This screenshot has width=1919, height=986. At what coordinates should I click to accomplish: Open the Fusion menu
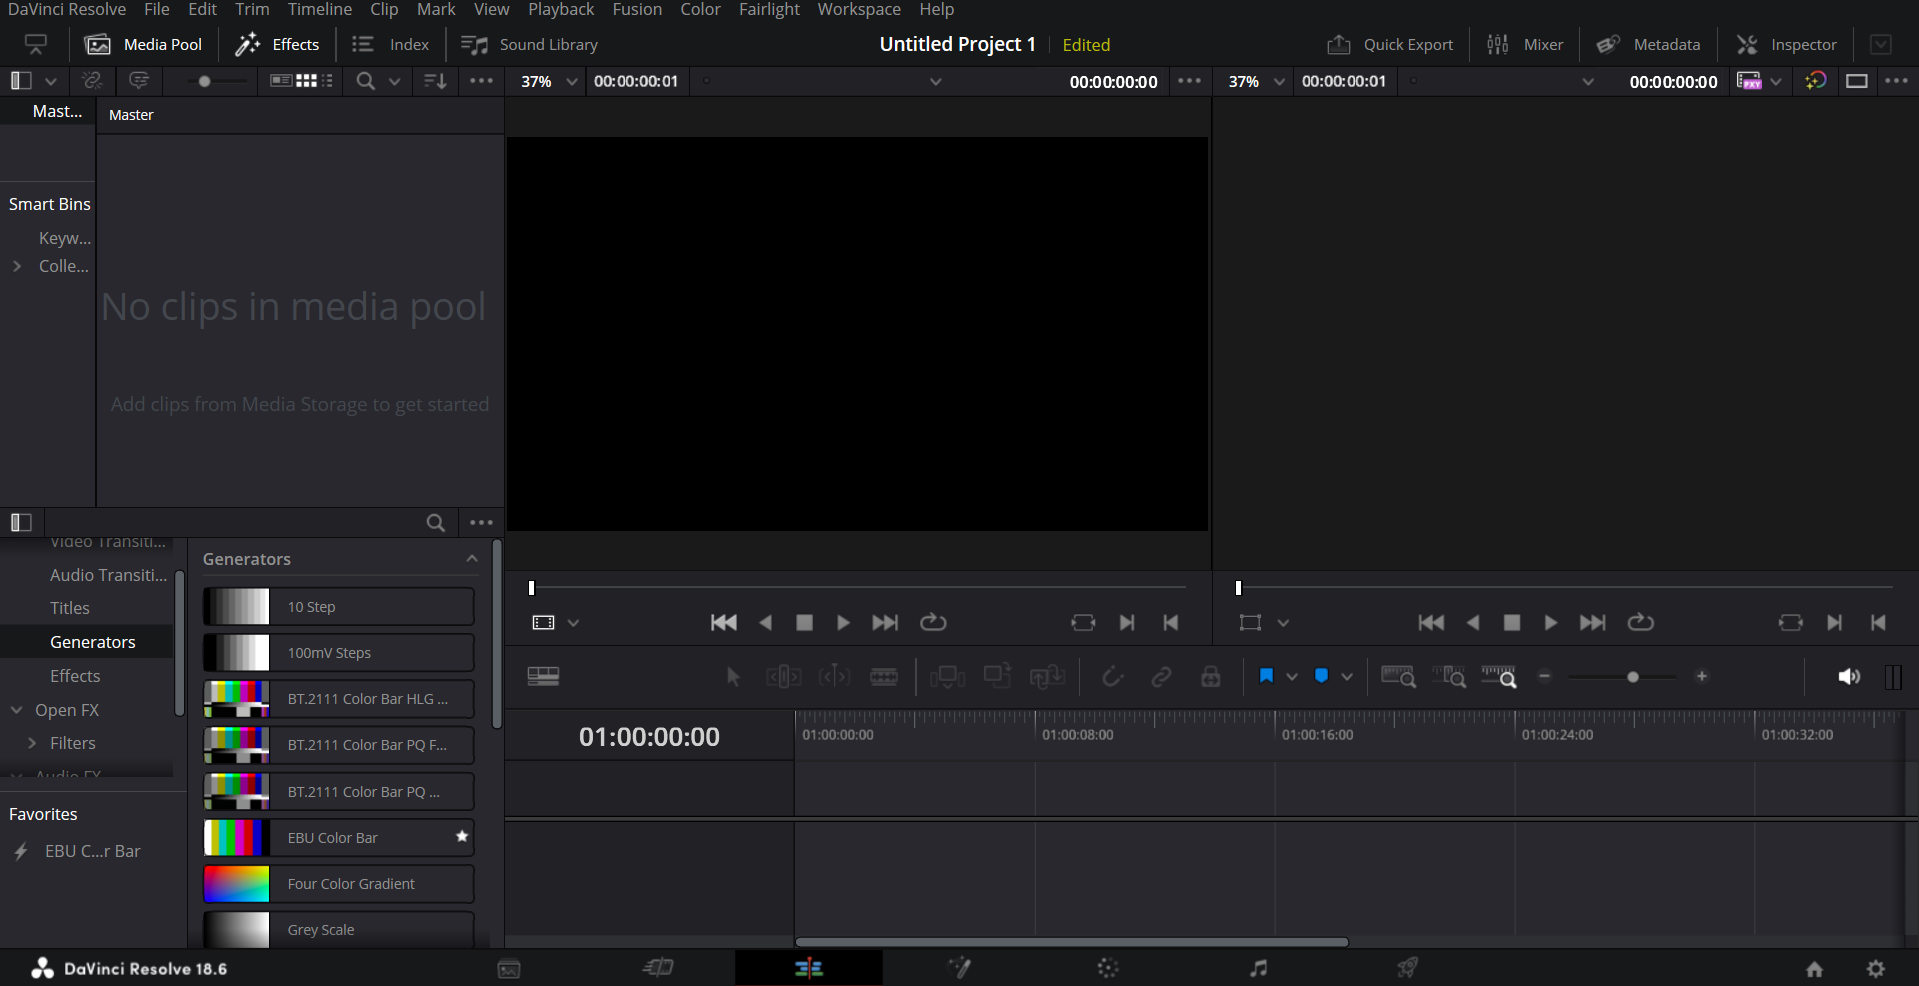click(637, 9)
